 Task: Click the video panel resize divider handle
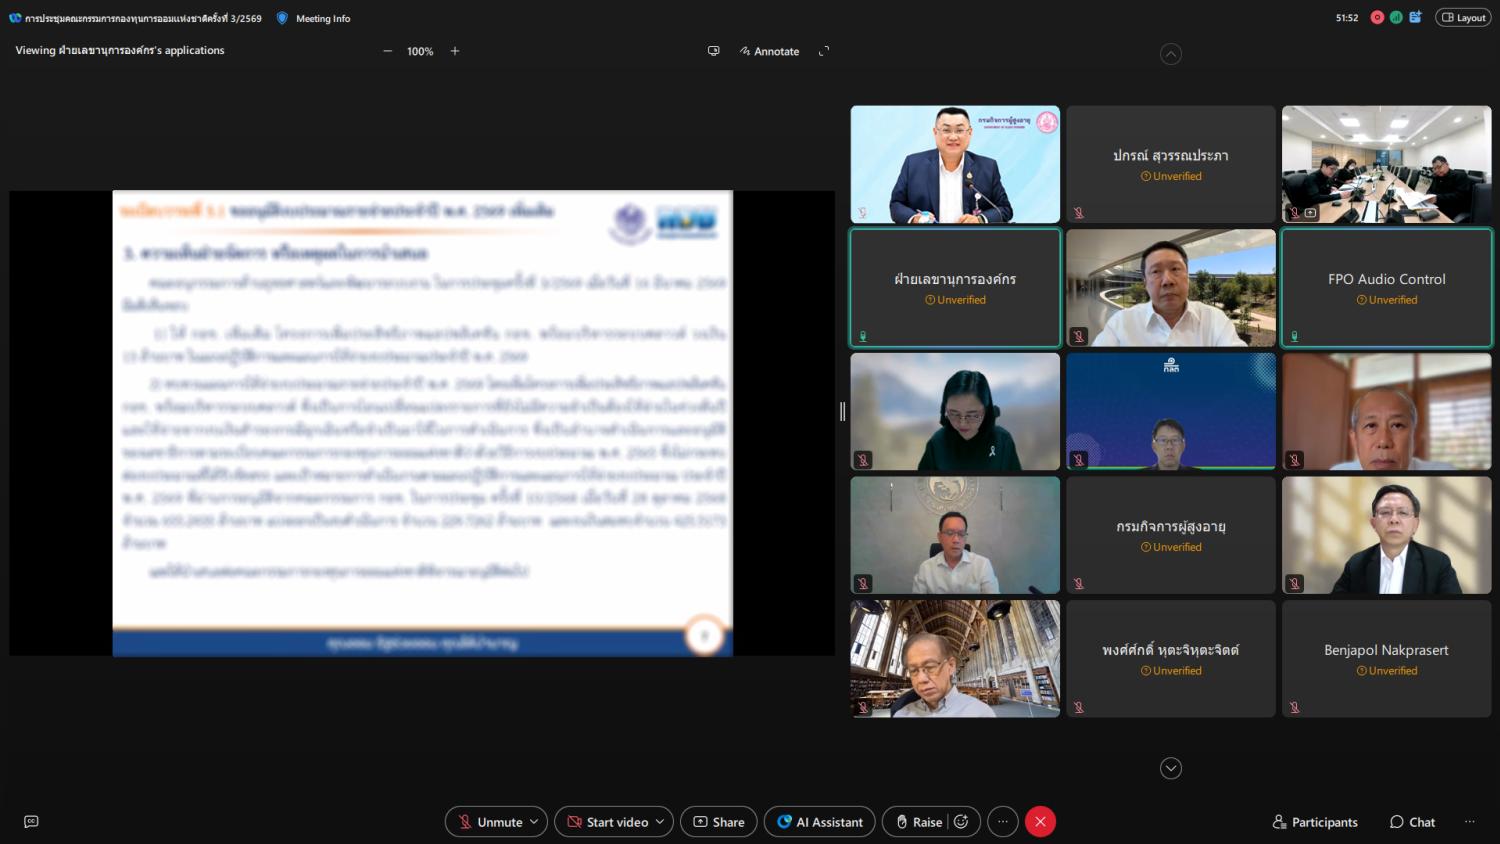842,411
